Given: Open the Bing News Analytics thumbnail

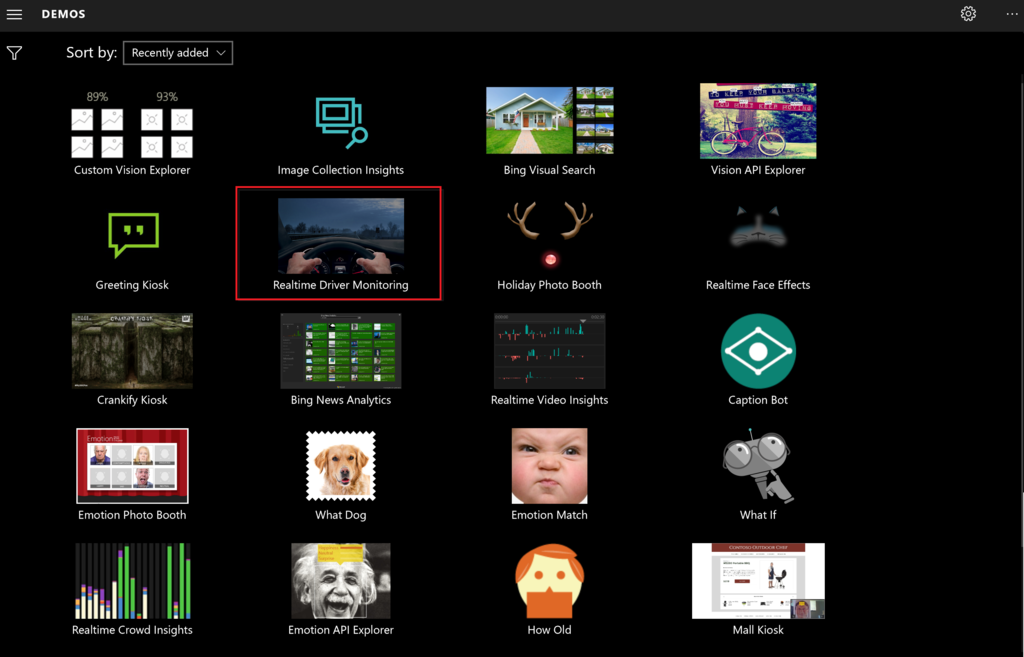Looking at the screenshot, I should pyautogui.click(x=341, y=351).
